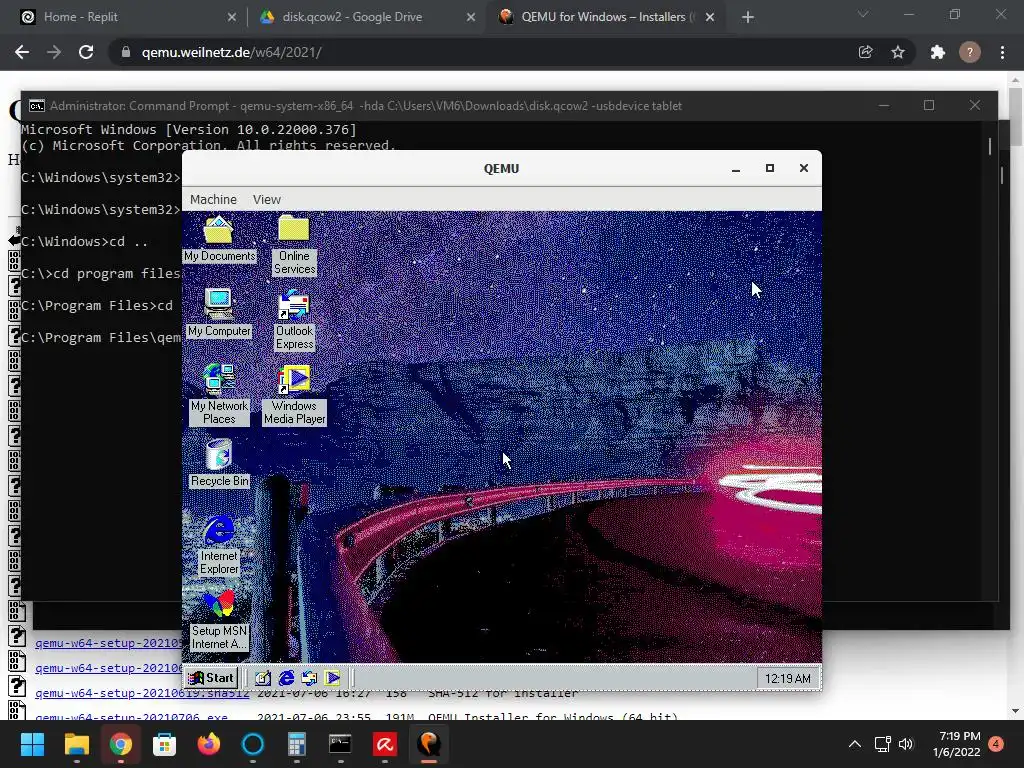Switch to Home - Replit browser tab
The image size is (1024, 768).
coord(127,17)
